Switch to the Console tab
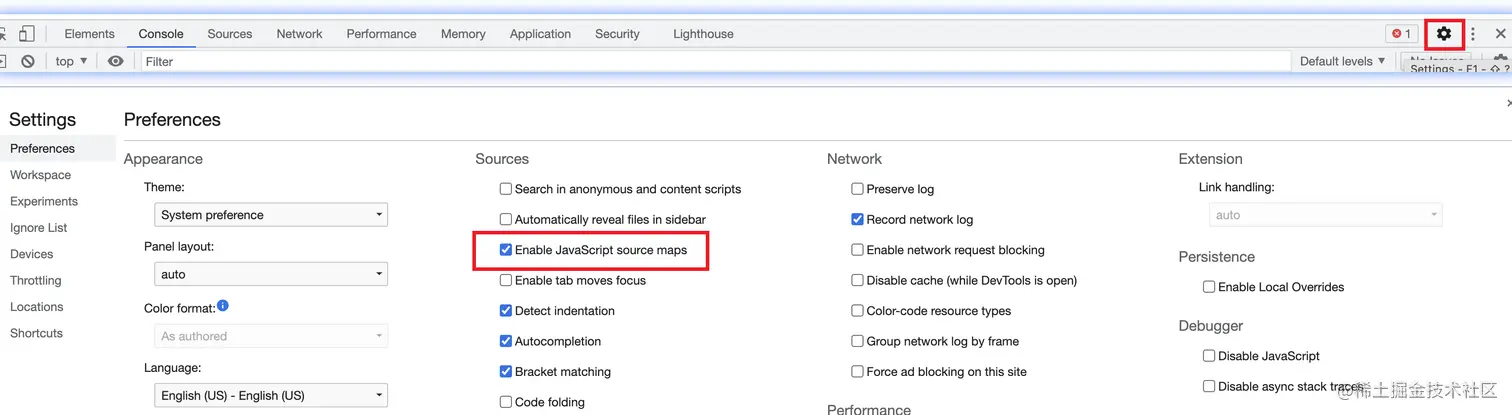Image resolution: width=1512 pixels, height=415 pixels. pos(161,34)
